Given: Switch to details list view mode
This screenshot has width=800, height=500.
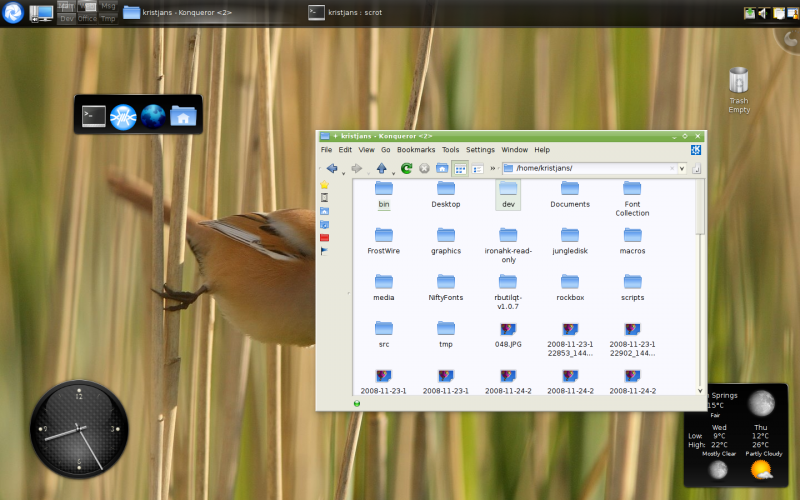Looking at the screenshot, I should [x=478, y=168].
